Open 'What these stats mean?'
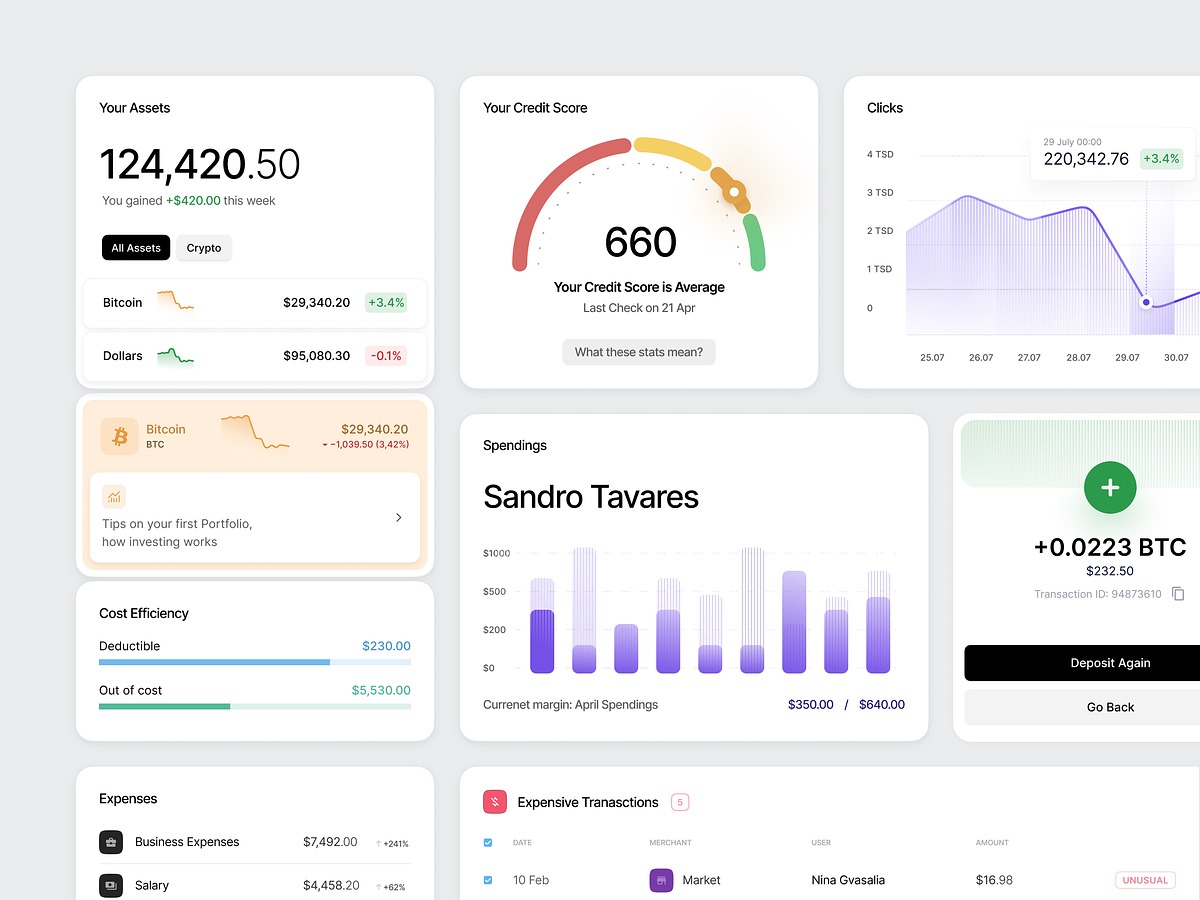 (x=638, y=352)
